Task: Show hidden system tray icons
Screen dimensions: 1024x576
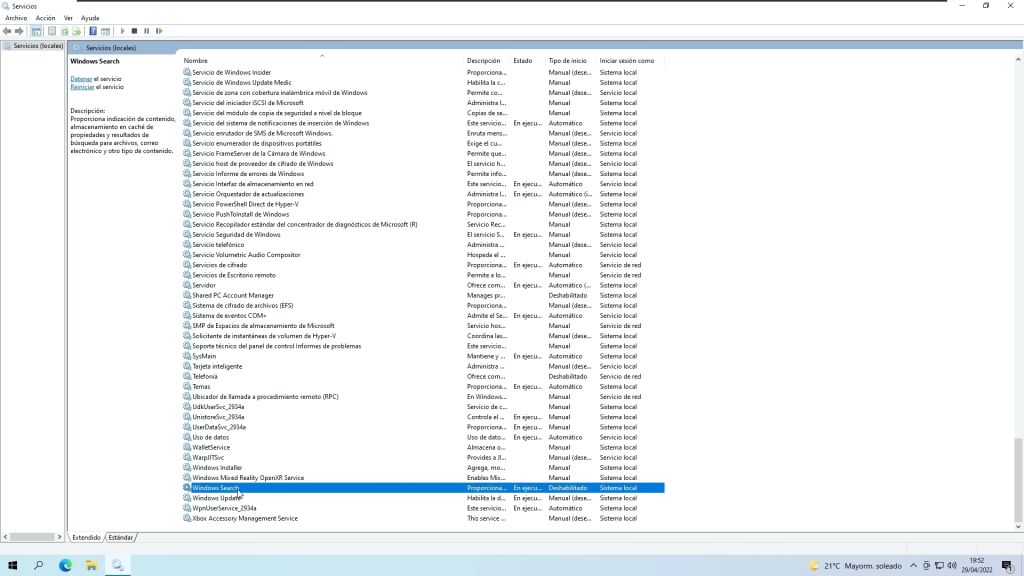Action: (x=913, y=566)
